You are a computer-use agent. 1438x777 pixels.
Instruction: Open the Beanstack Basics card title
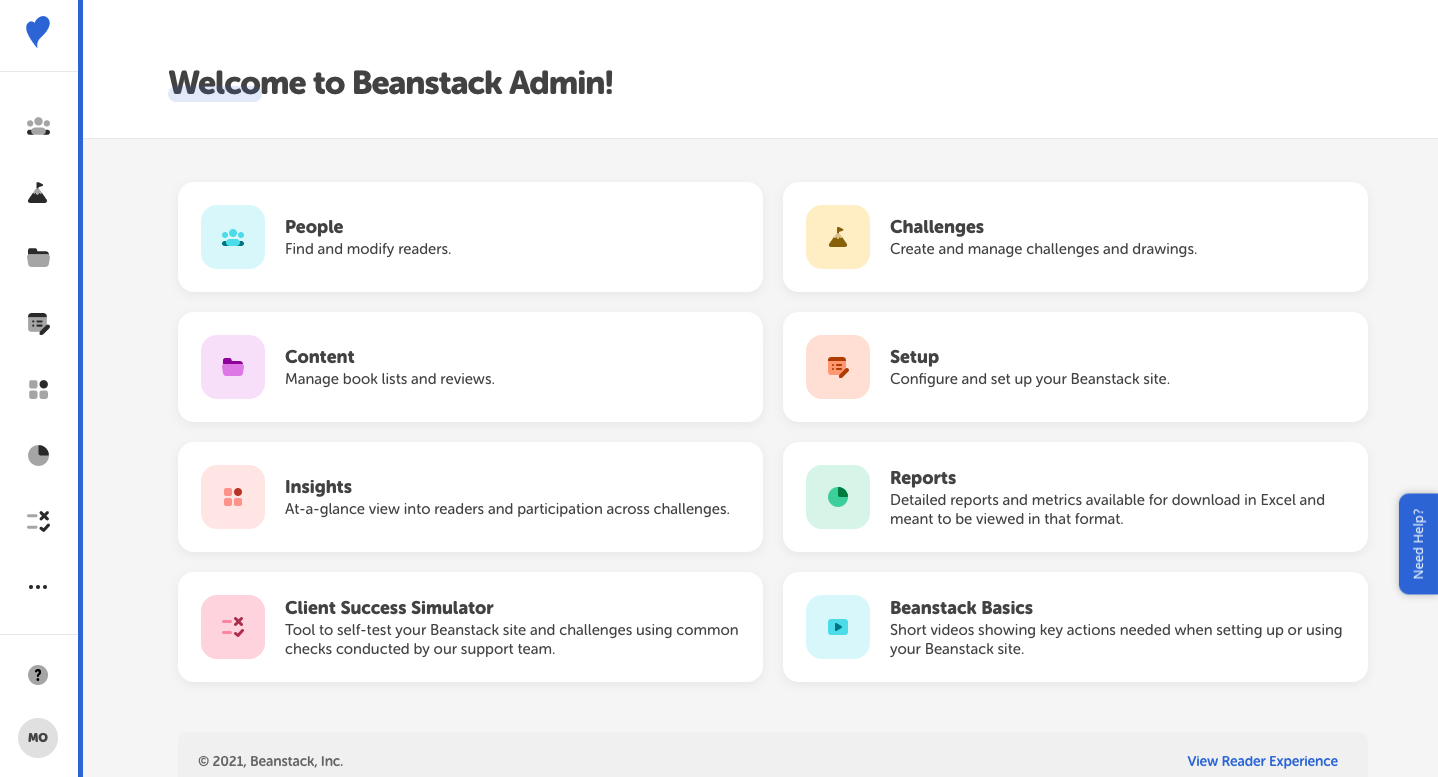(961, 608)
